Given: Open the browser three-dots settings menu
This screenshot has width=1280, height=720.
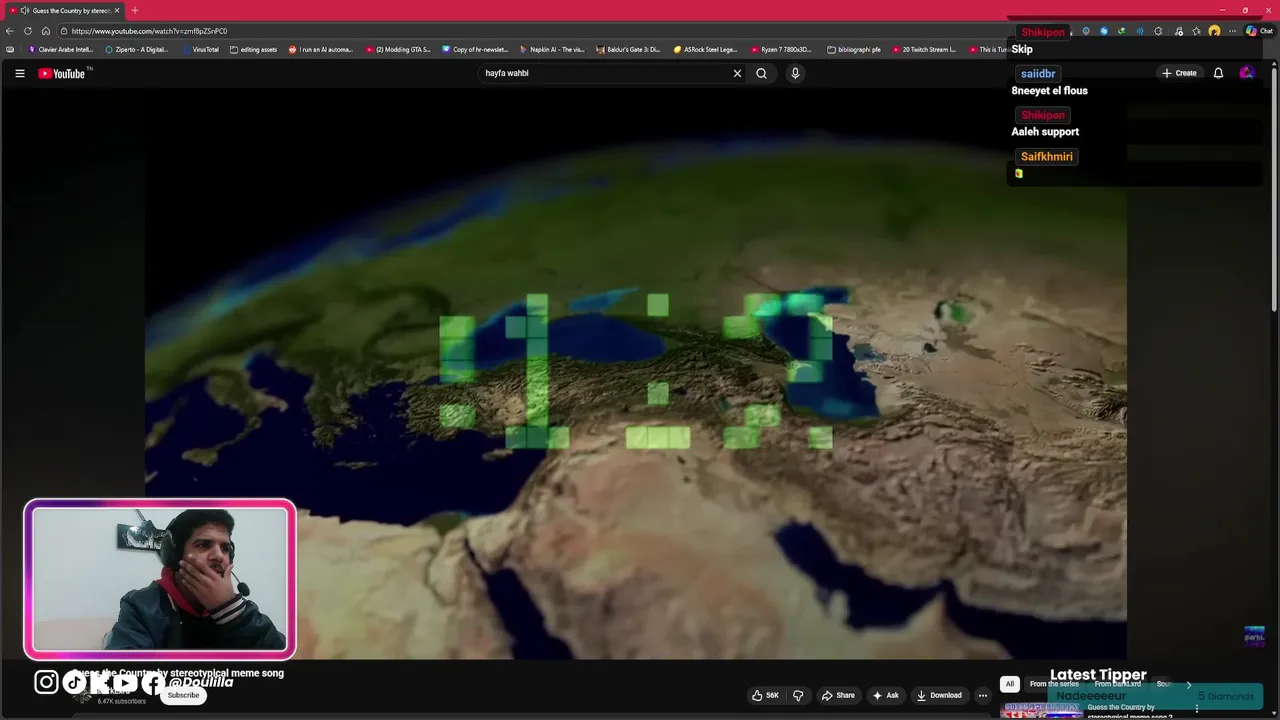Looking at the screenshot, I should pyautogui.click(x=1232, y=31).
